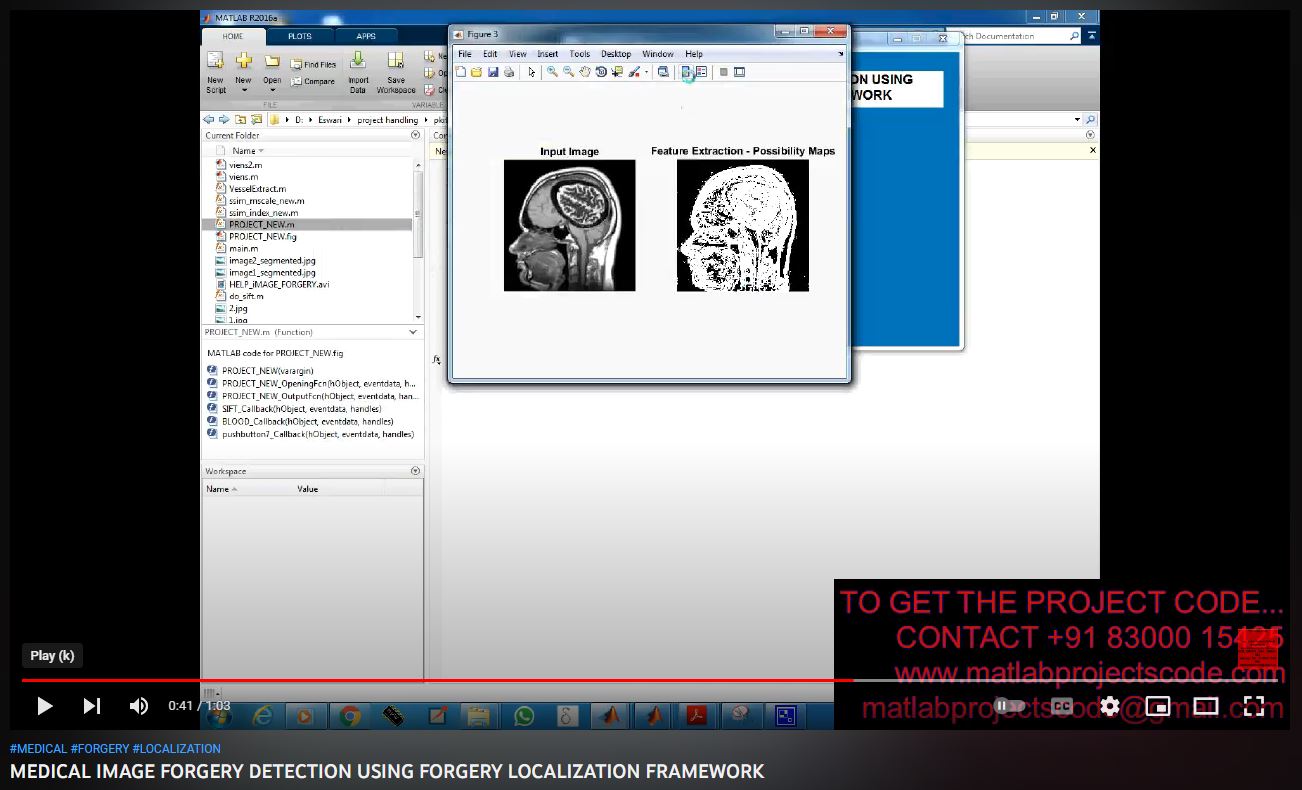Screen dimensions: 1302x790
Task: Open the Brush tool dropdown arrow in Figure 3
Action: click(x=646, y=72)
